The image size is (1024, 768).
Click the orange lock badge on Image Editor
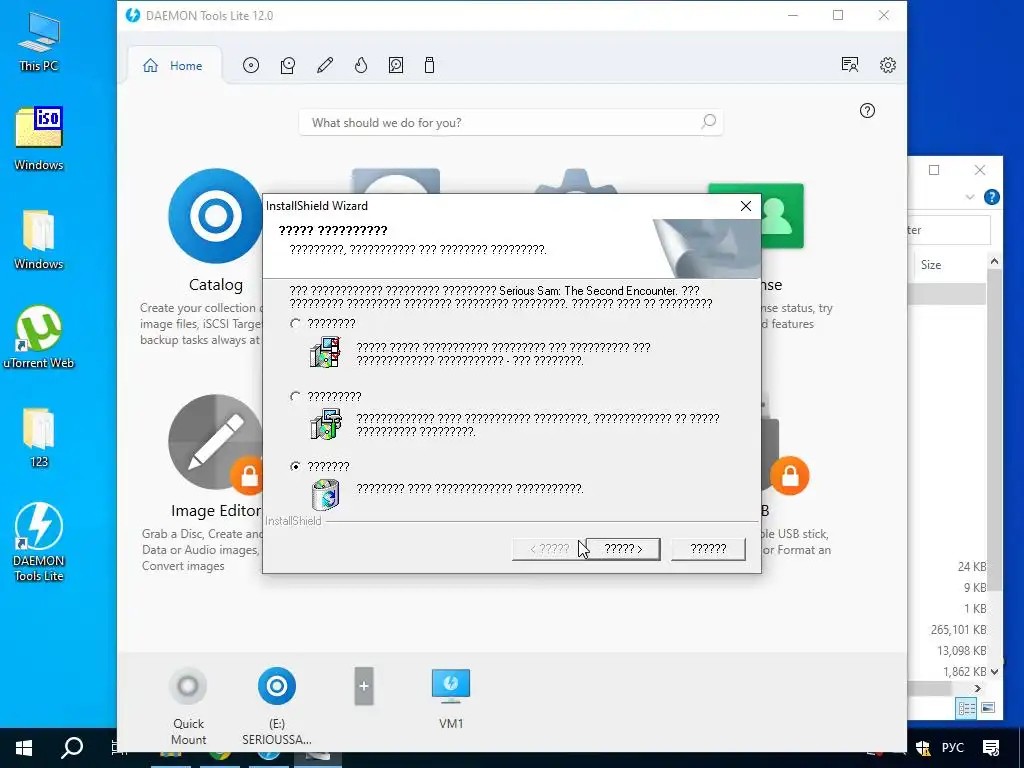pyautogui.click(x=248, y=476)
